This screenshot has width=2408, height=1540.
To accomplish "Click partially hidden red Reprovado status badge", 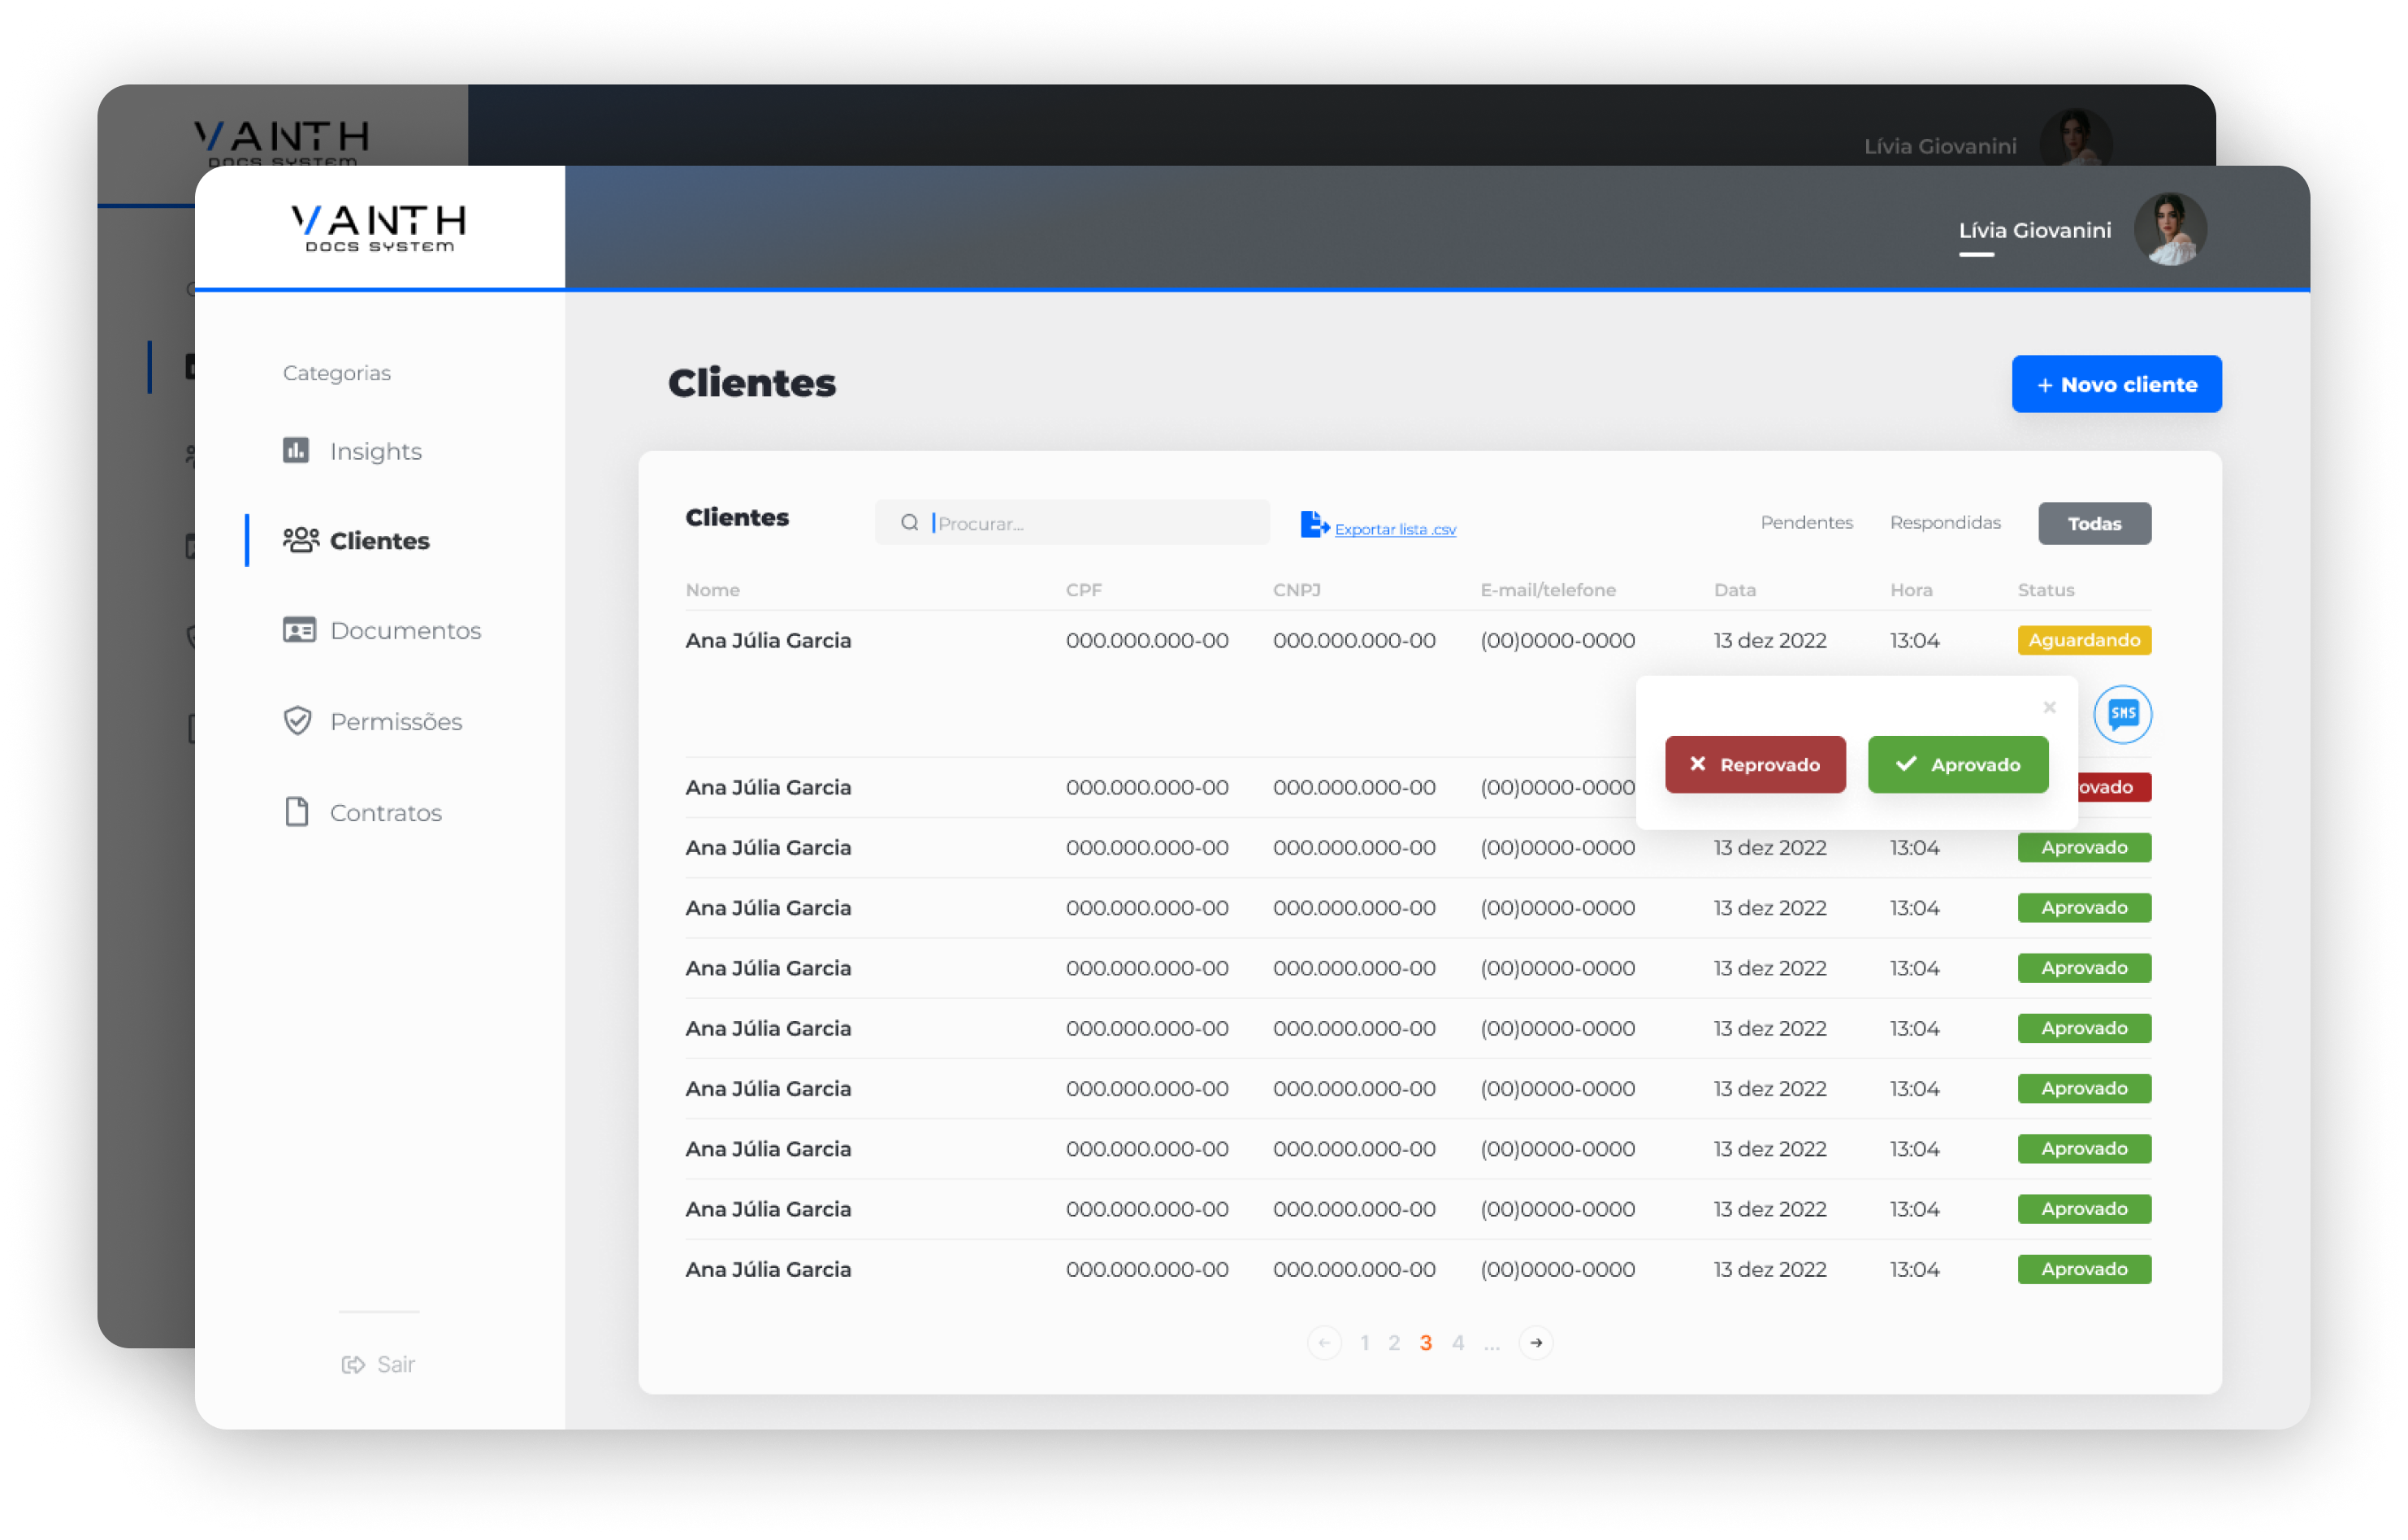I will (x=2114, y=787).
